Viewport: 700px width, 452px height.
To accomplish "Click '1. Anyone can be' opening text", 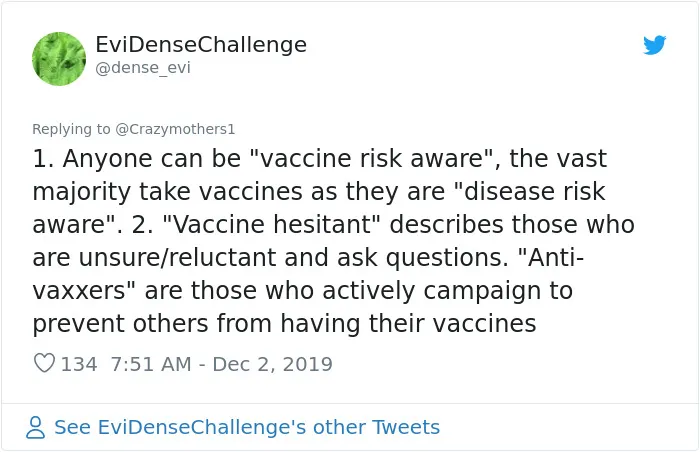I will point(137,159).
